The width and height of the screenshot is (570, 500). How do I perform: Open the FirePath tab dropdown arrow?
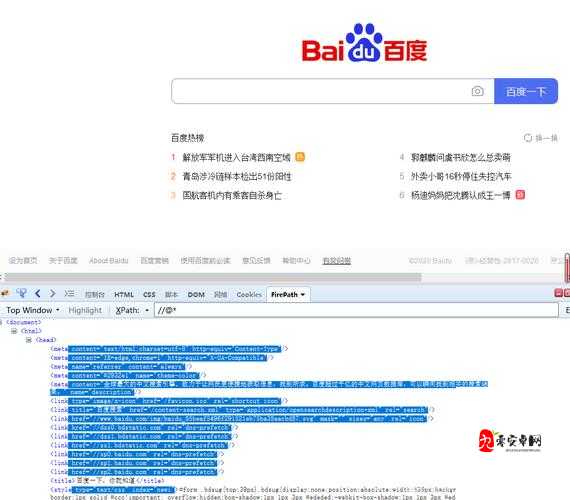(x=302, y=295)
